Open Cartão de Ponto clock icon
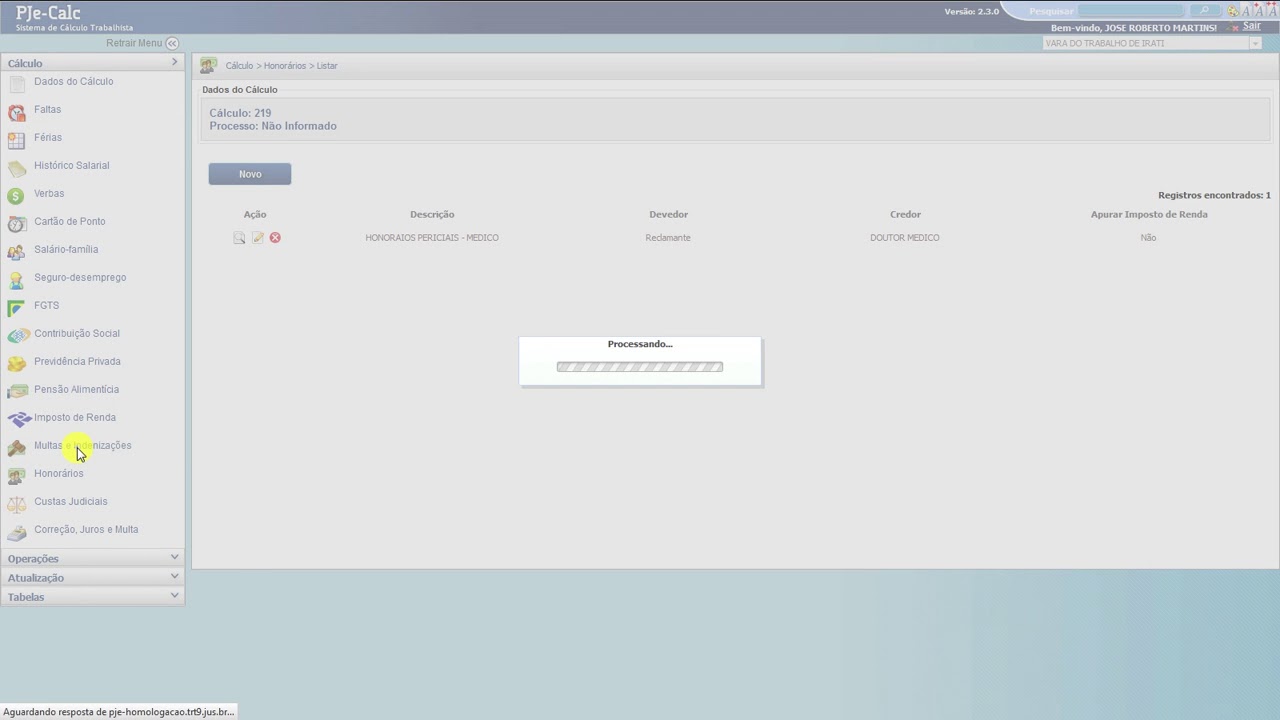Image resolution: width=1280 pixels, height=720 pixels. pyautogui.click(x=16, y=225)
